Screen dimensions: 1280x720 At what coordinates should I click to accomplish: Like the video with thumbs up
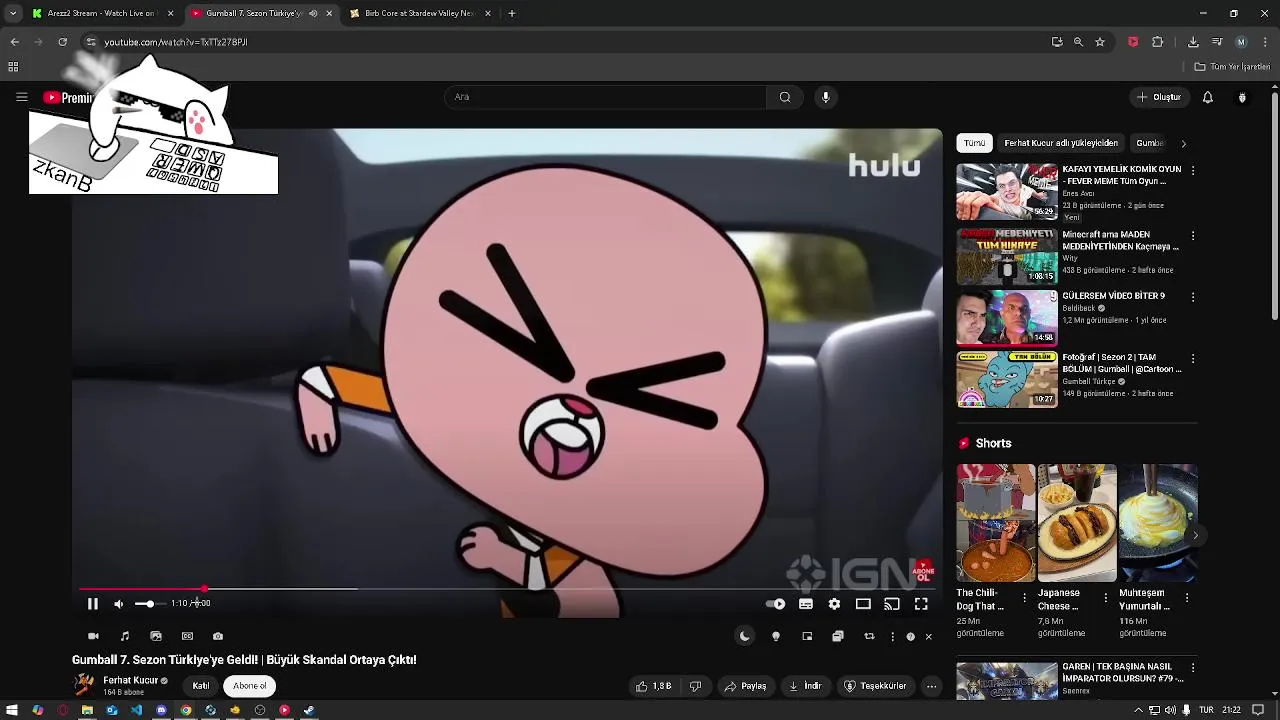[x=653, y=686]
